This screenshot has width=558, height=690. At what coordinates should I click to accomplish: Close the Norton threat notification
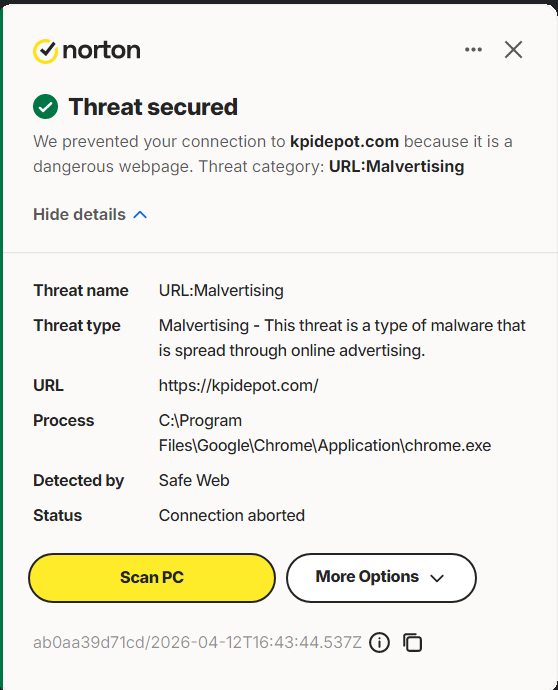(x=513, y=49)
